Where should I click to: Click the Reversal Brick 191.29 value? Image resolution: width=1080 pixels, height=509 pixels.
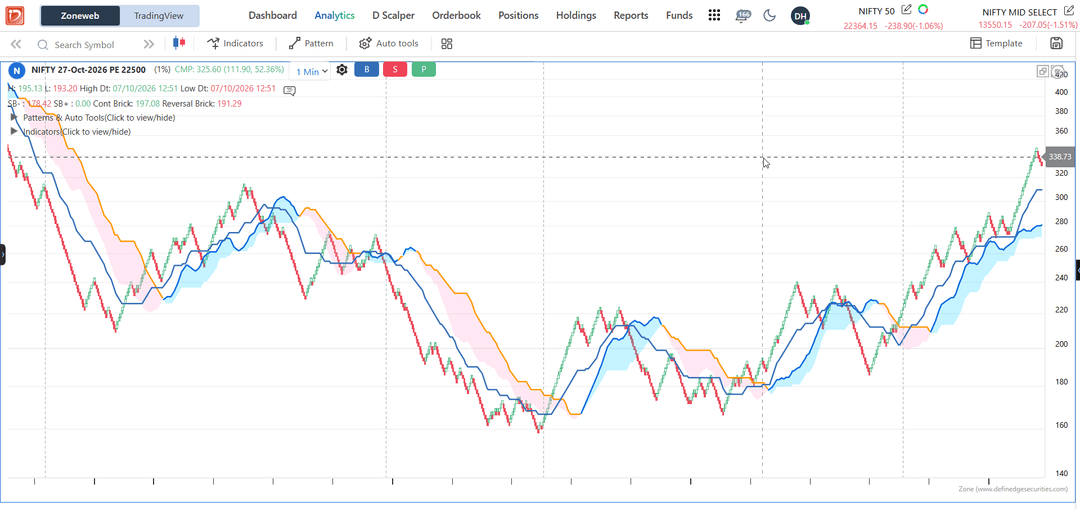click(x=229, y=103)
